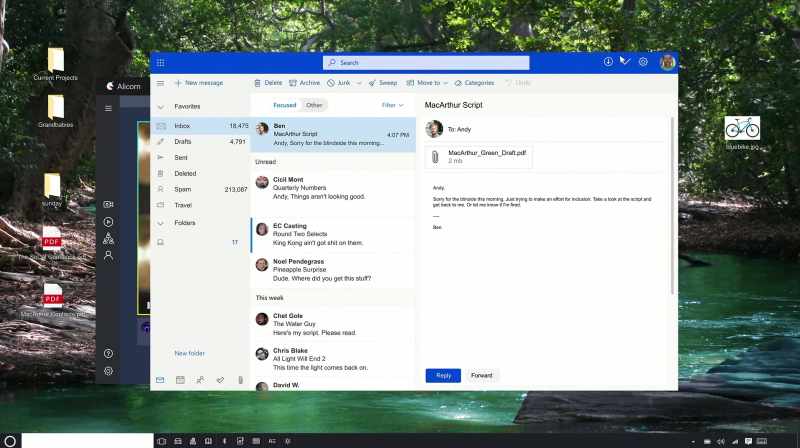Open Chet Gole's The Water Guy email
Viewport: 800px width, 448px height.
[x=333, y=325]
